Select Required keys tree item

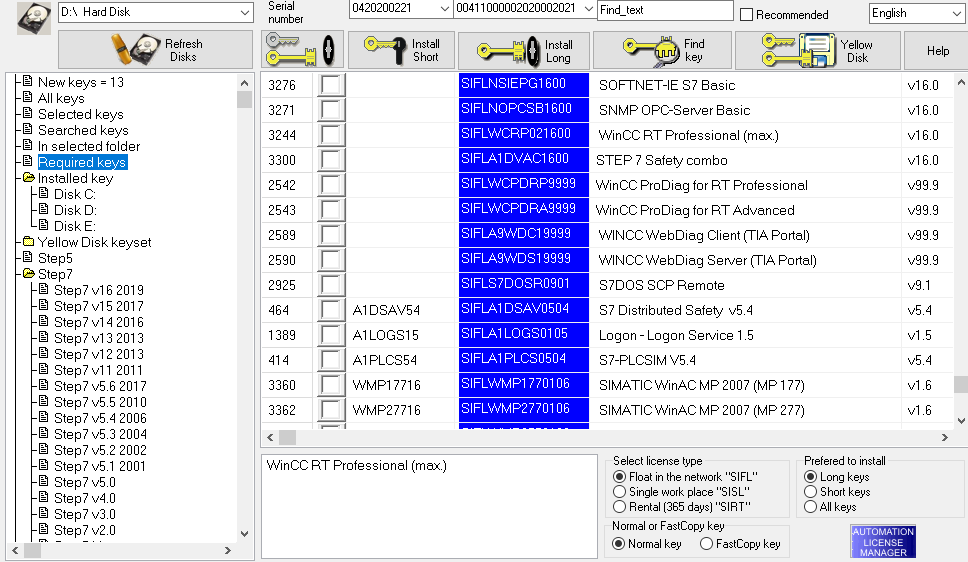tap(82, 162)
